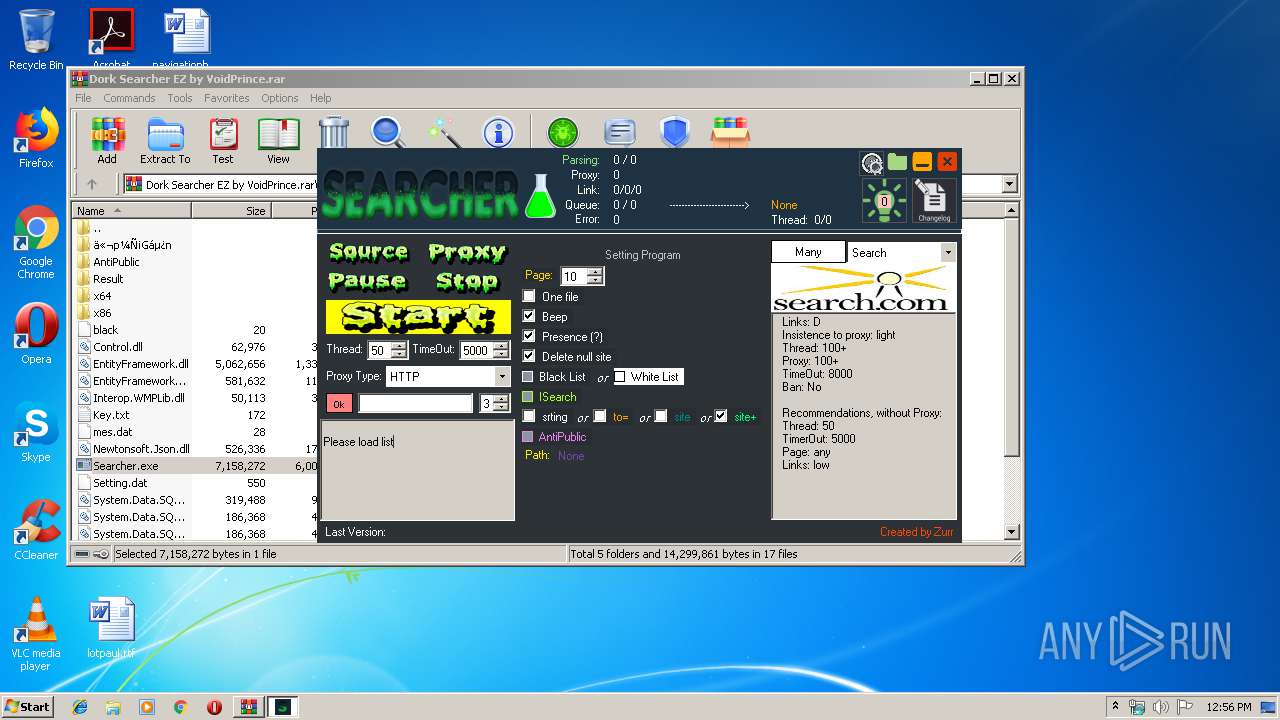This screenshot has width=1280, height=720.
Task: Click the Pause button
Action: (367, 281)
